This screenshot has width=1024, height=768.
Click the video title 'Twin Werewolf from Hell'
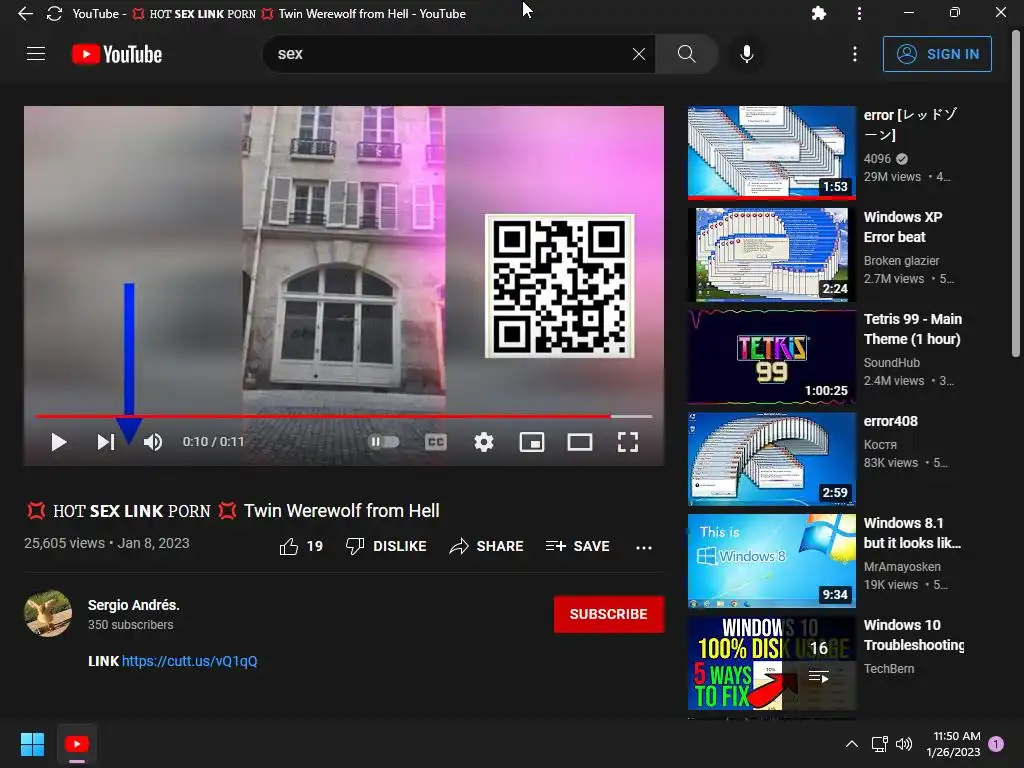[342, 511]
